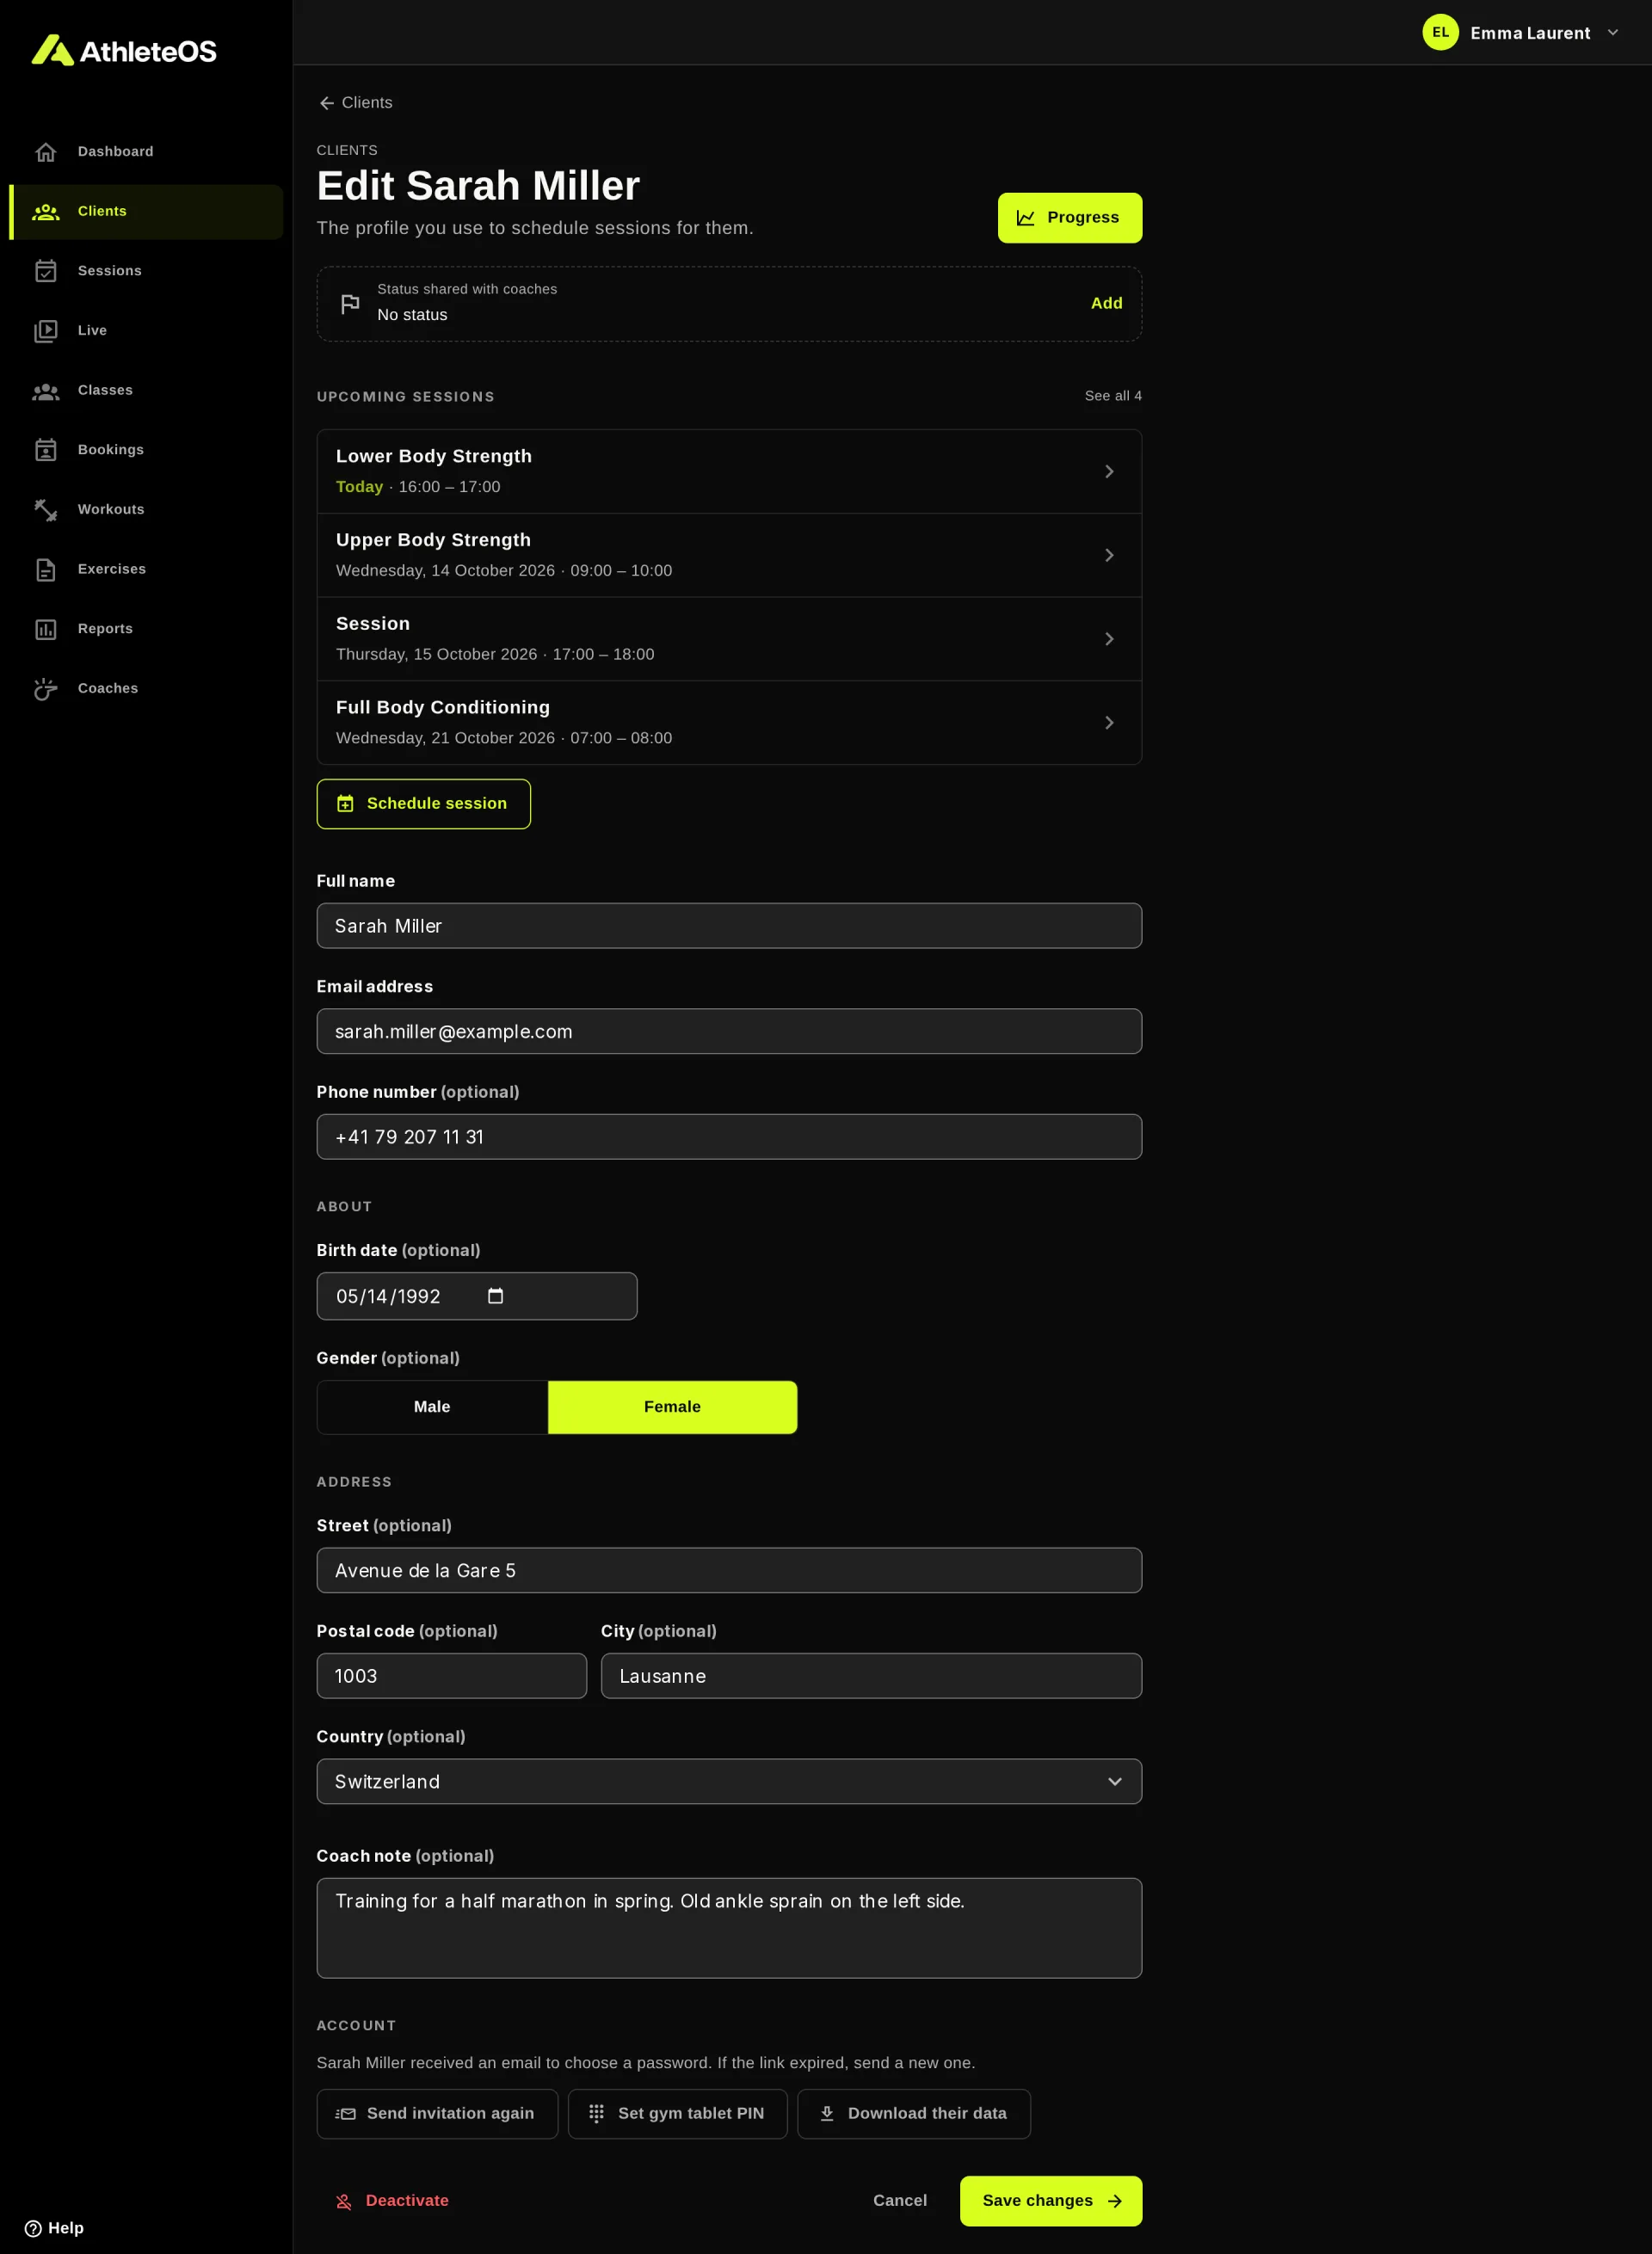Open Lower Body Strength session chevron
The image size is (1652, 2254).
tap(1109, 472)
